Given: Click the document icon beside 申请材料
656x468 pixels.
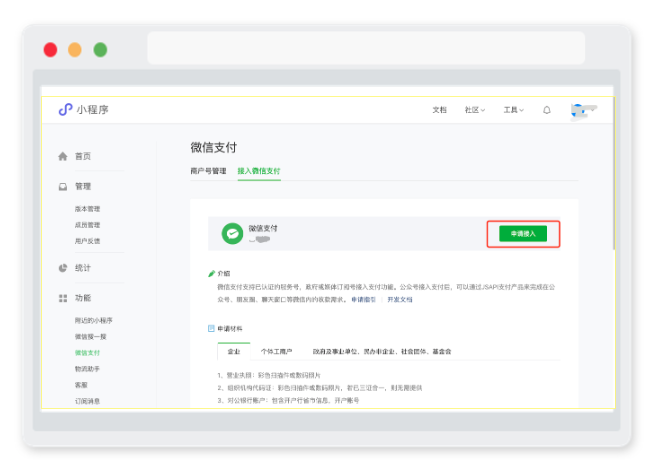Looking at the screenshot, I should [211, 328].
